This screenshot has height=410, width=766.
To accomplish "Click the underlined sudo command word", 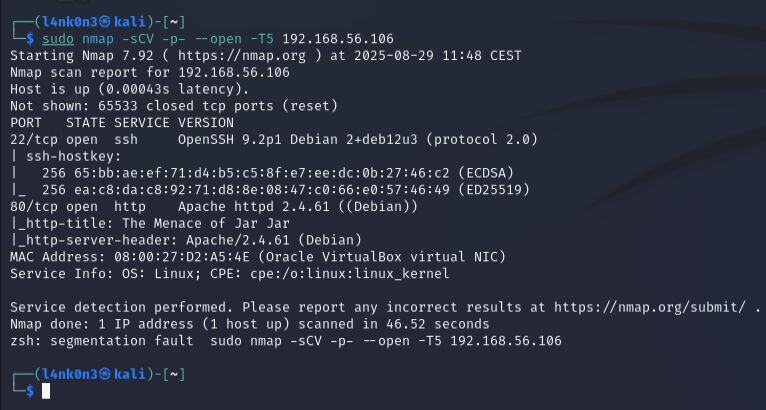I will [x=57, y=39].
